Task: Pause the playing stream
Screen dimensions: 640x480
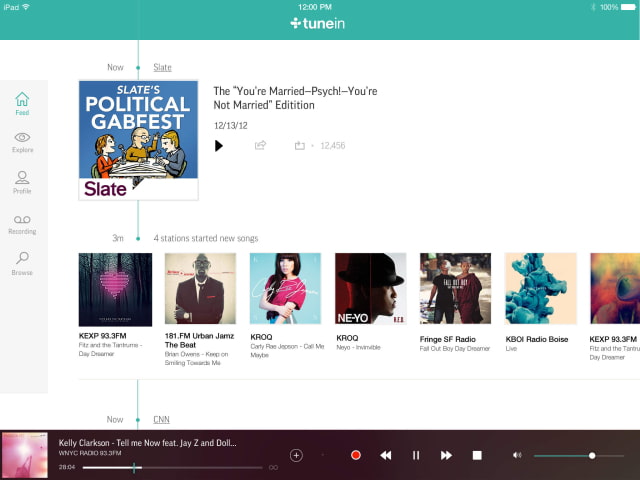Action: click(x=416, y=455)
